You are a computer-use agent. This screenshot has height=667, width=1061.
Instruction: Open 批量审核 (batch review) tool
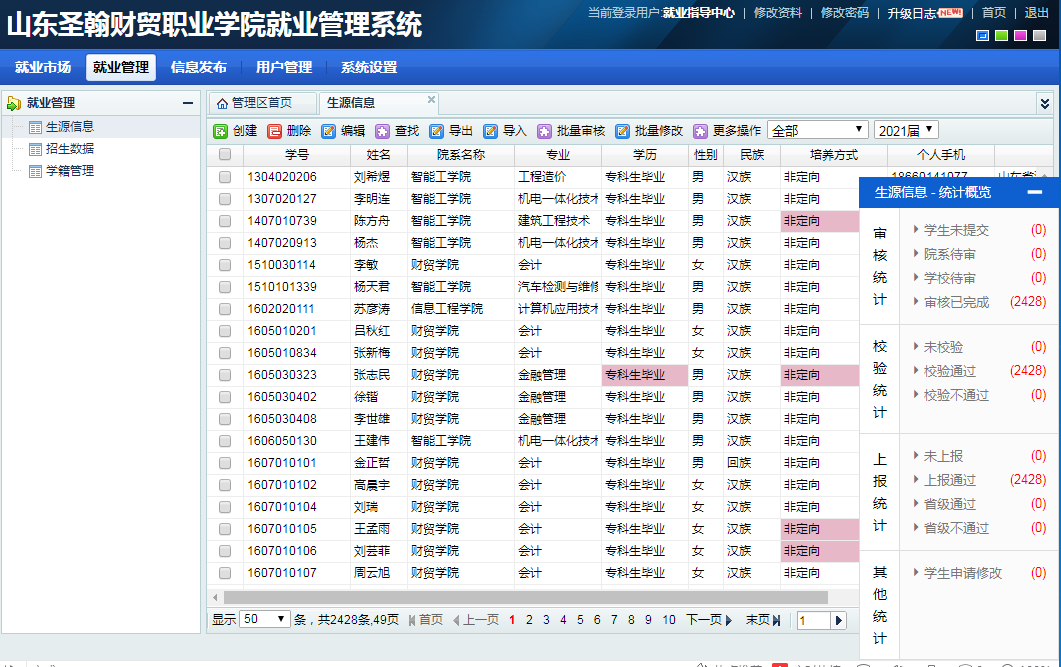(545, 131)
